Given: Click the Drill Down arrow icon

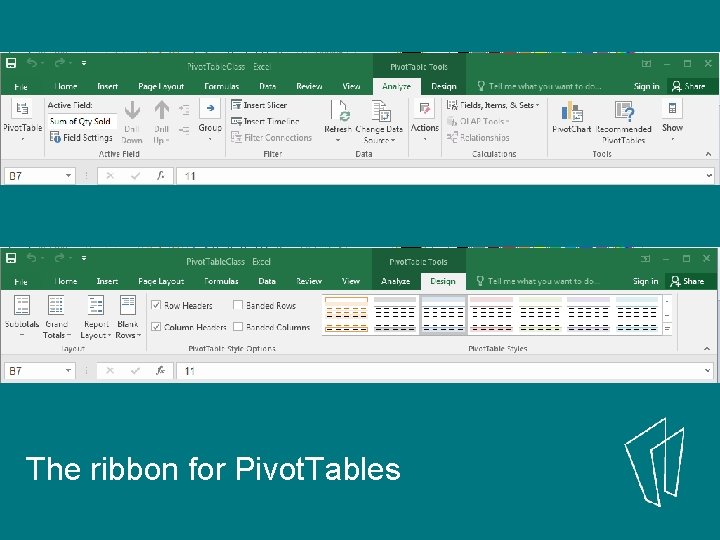Looking at the screenshot, I should 132,111.
